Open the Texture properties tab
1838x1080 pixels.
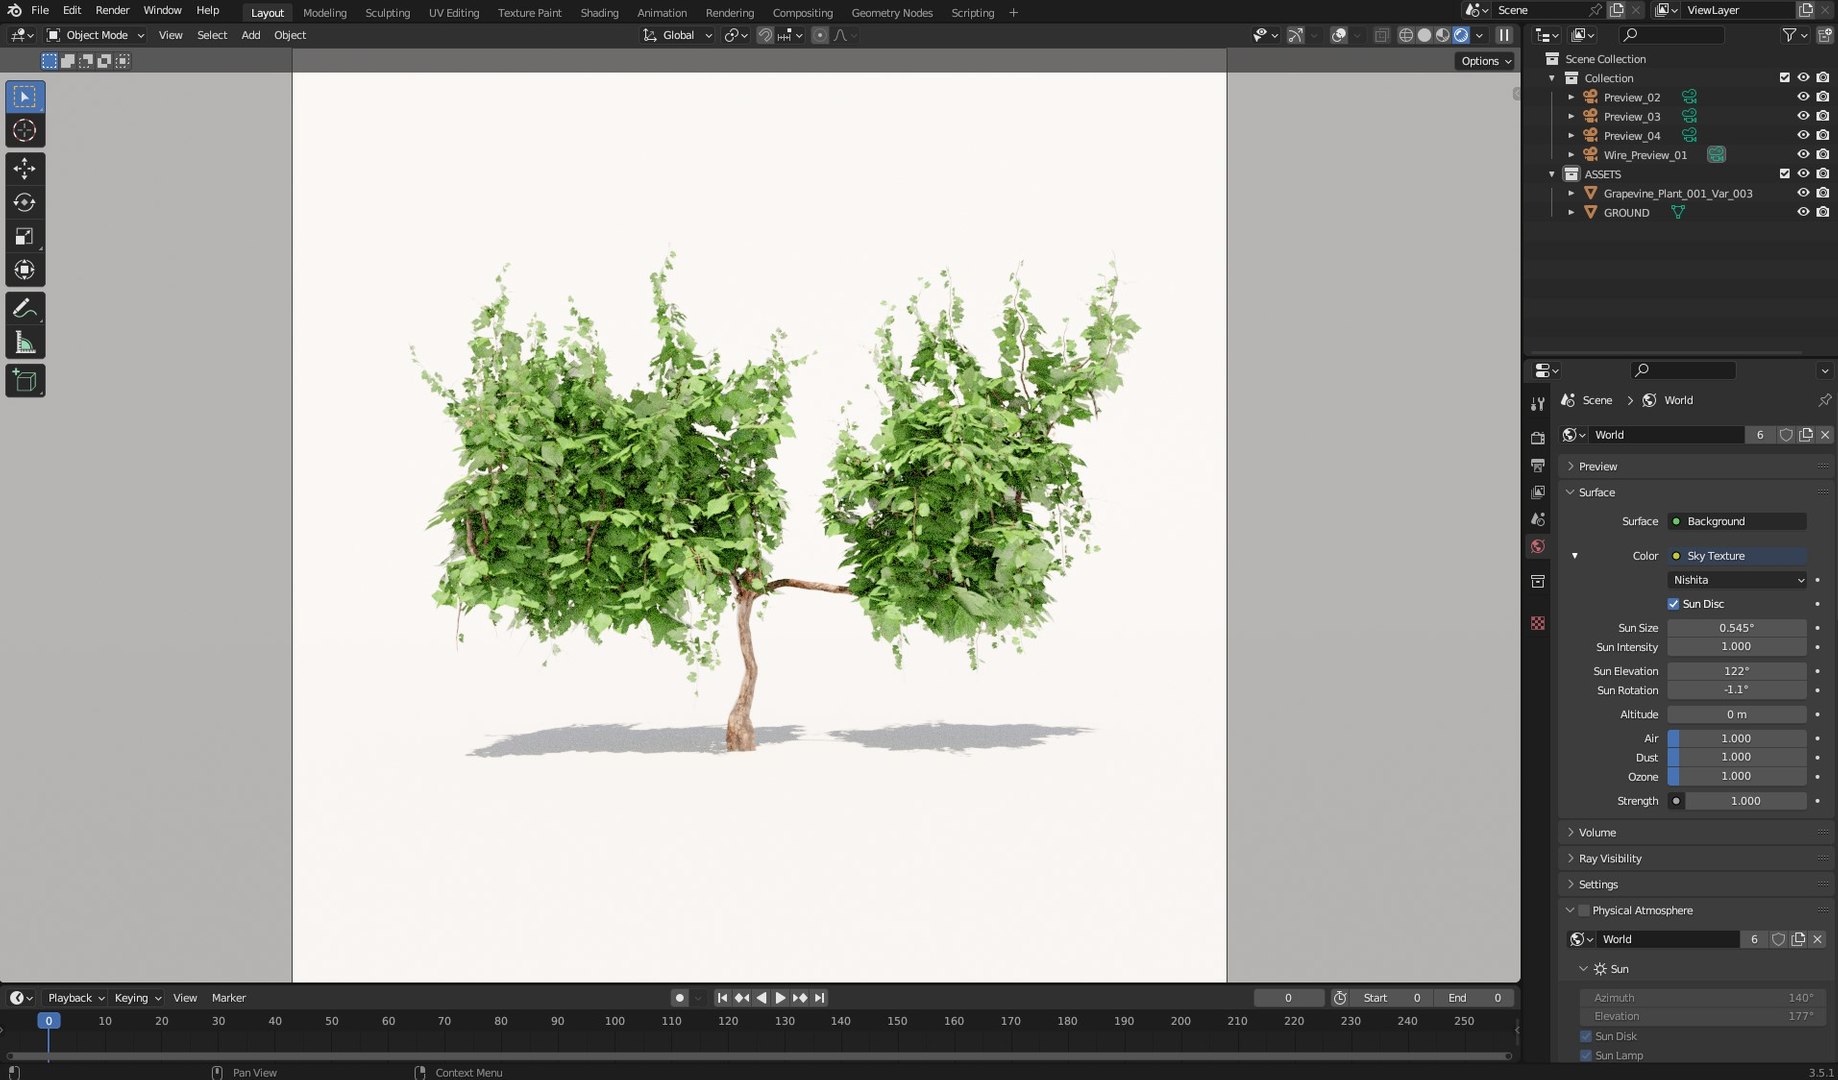coord(1538,623)
